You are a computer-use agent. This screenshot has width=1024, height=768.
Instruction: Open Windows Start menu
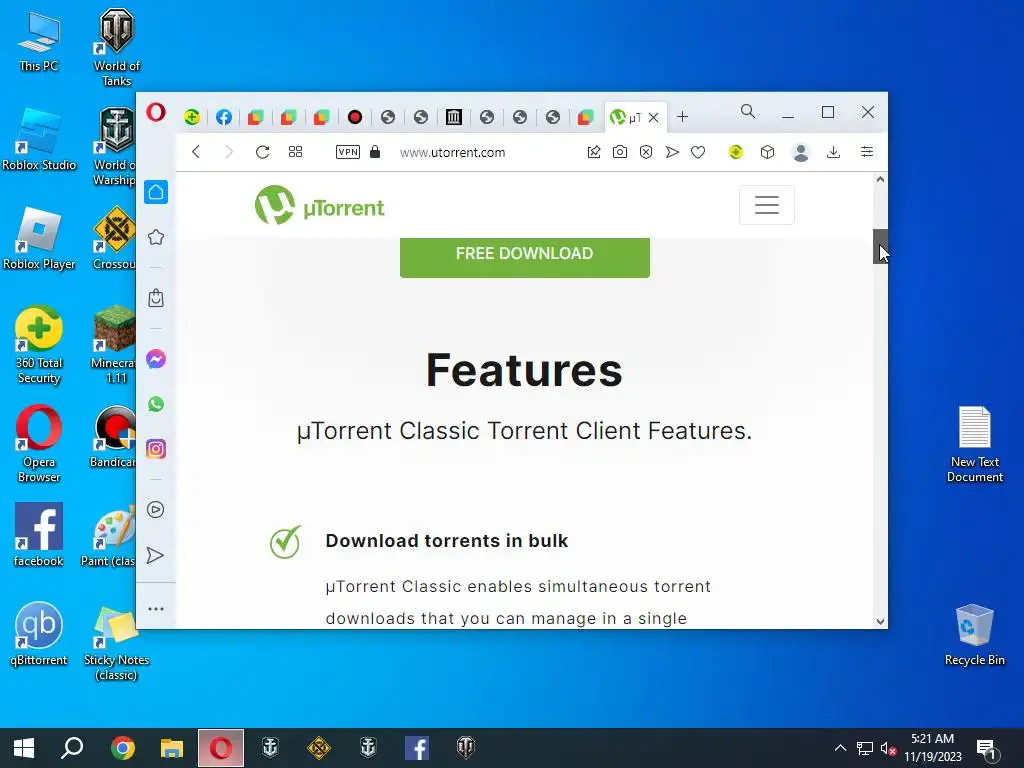coord(24,748)
